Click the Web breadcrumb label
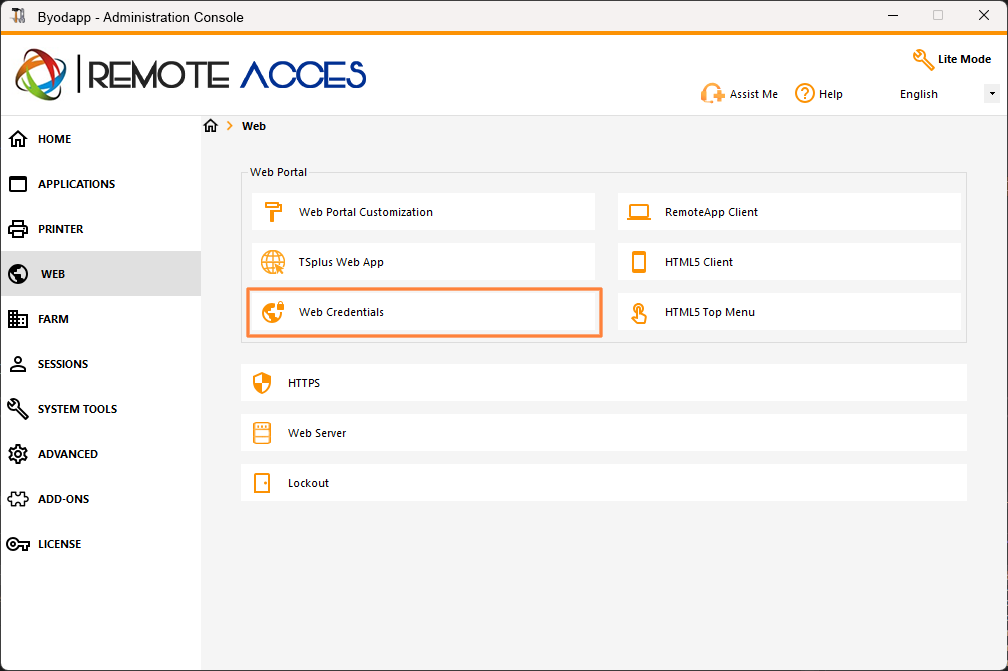 [x=254, y=126]
